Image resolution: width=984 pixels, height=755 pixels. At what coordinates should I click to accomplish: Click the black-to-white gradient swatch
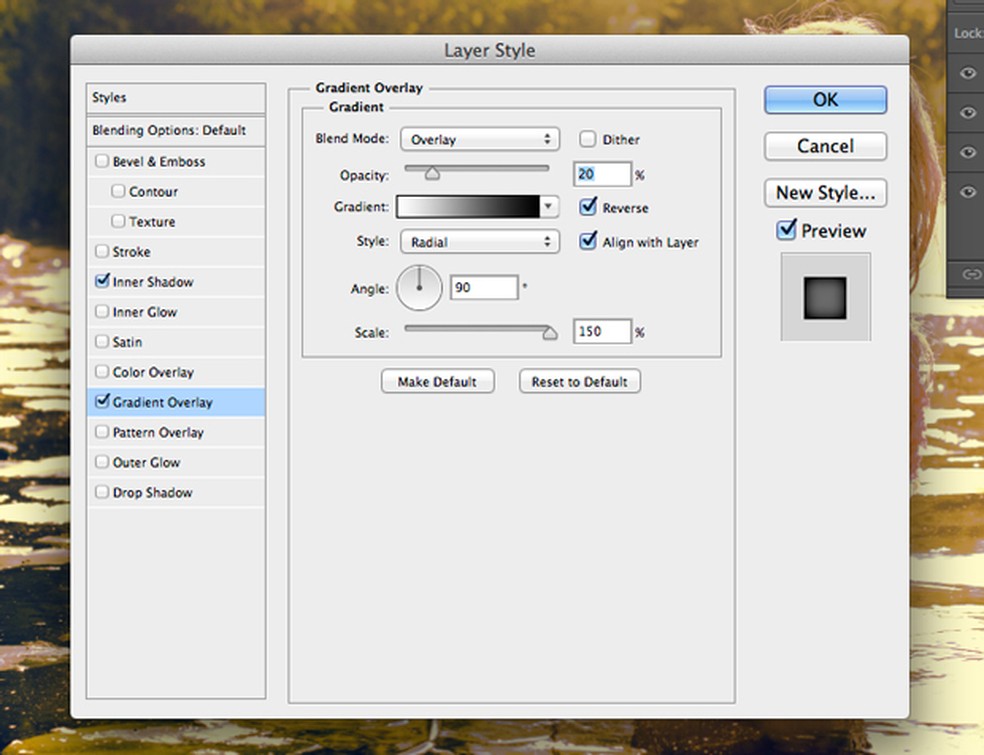[468, 208]
